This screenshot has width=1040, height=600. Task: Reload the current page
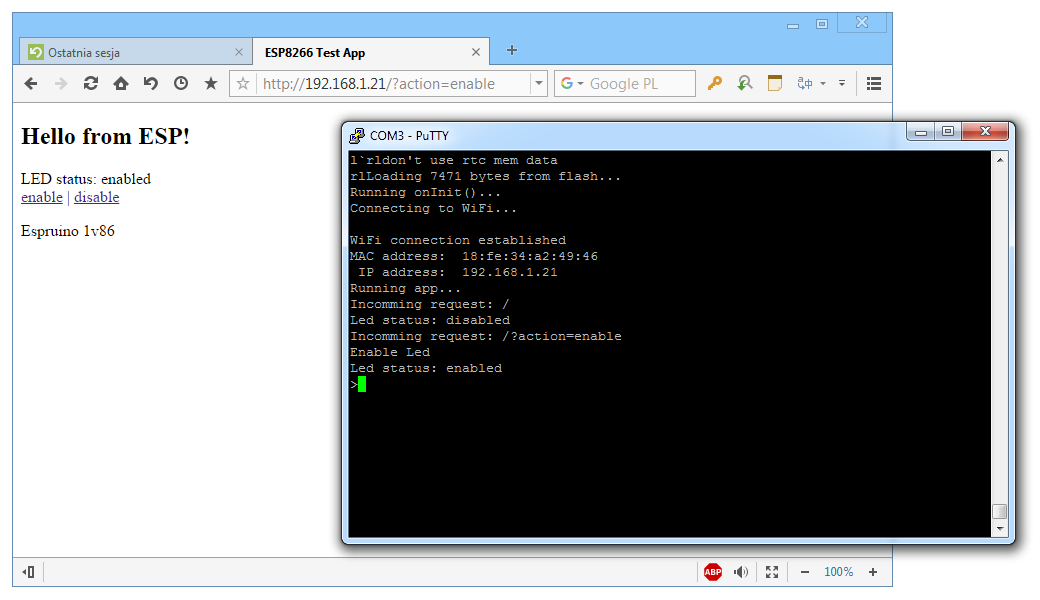pos(91,84)
